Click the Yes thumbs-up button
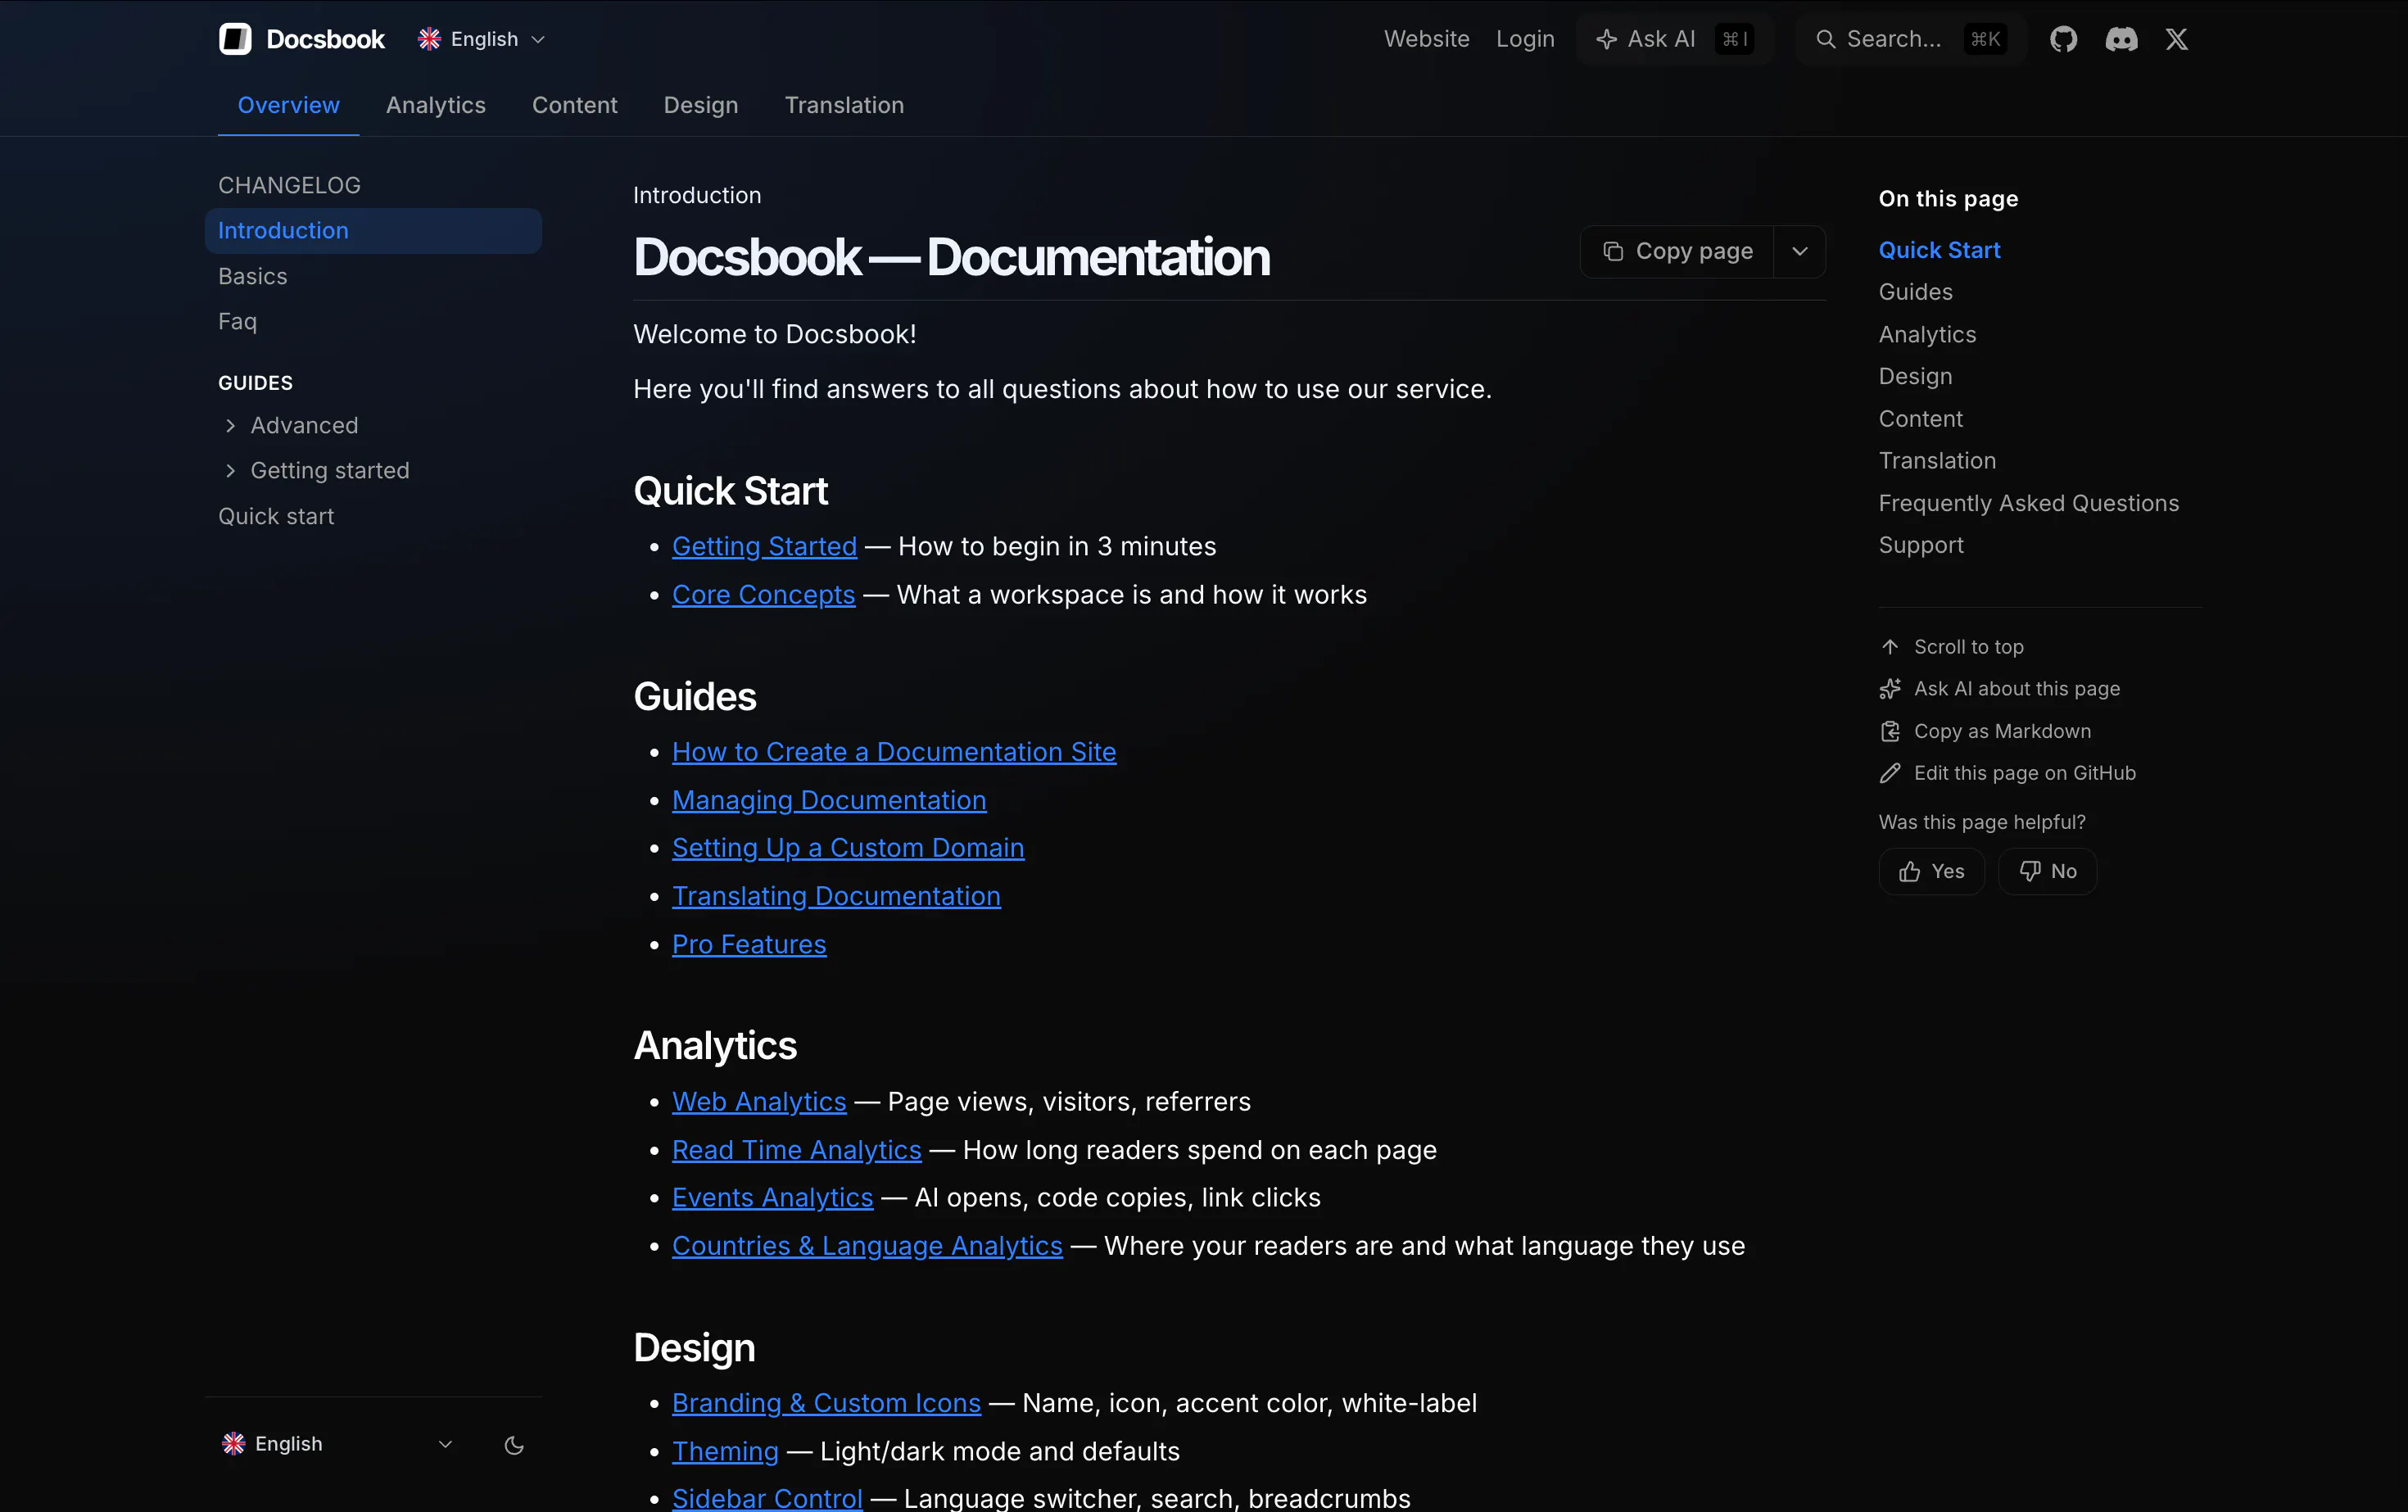The image size is (2408, 1512). point(1931,871)
